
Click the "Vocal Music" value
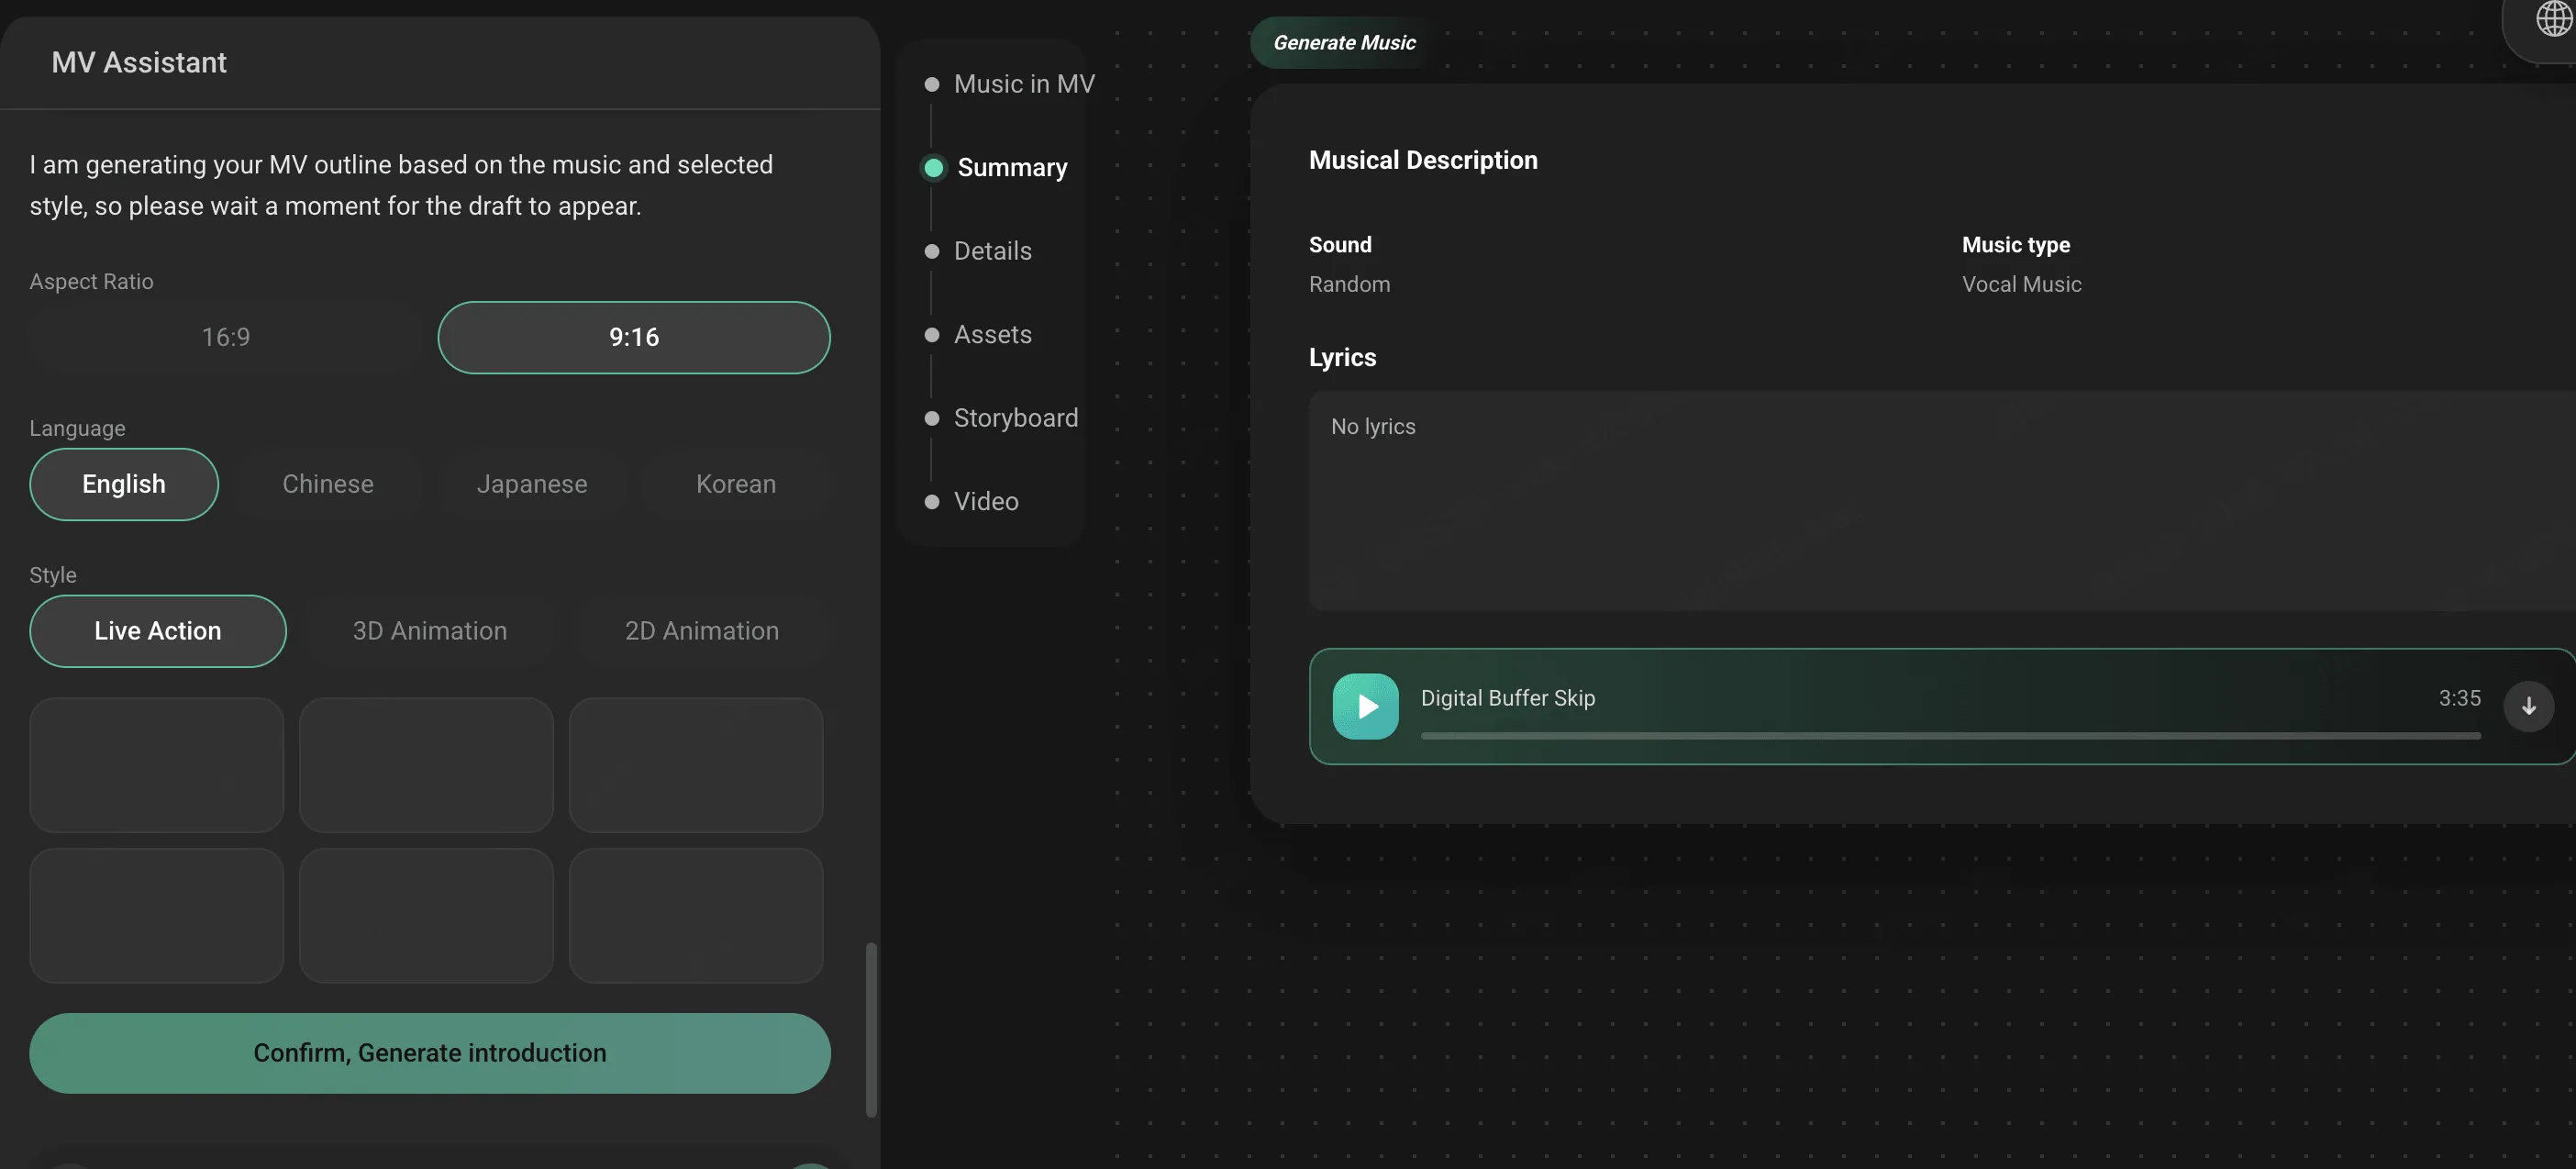coord(2021,284)
